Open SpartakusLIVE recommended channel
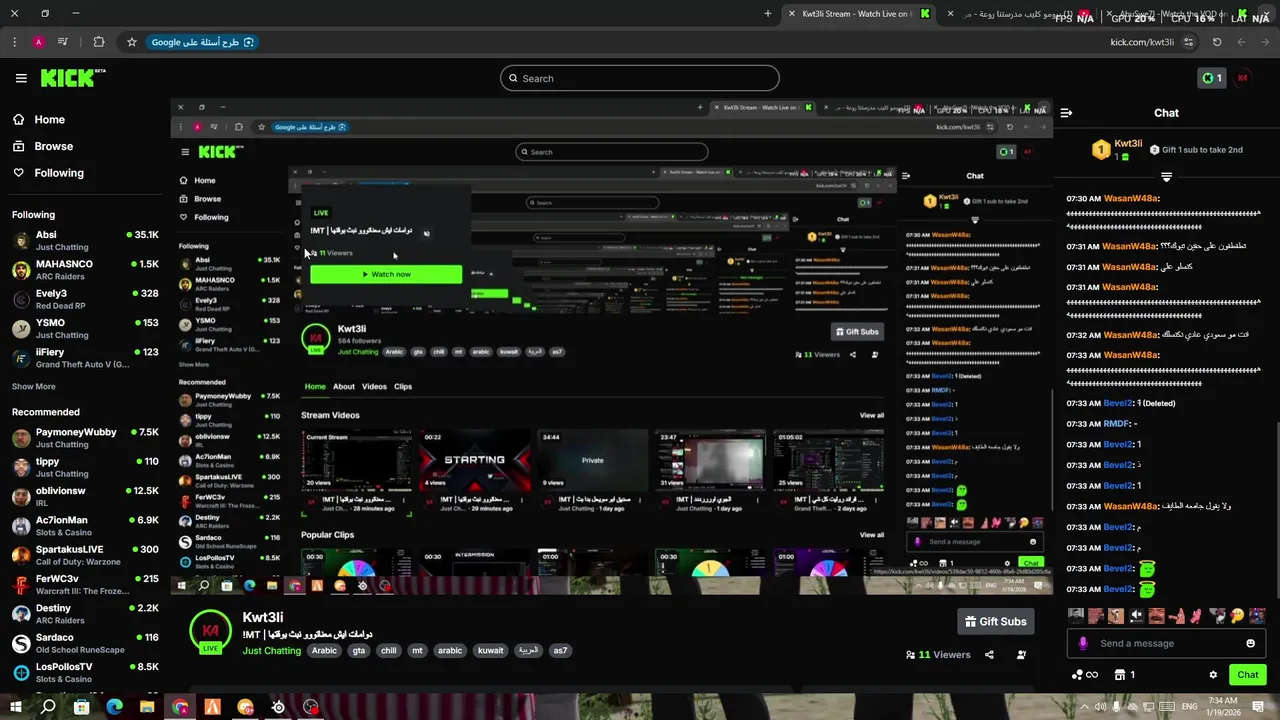The image size is (1280, 720). point(85,555)
